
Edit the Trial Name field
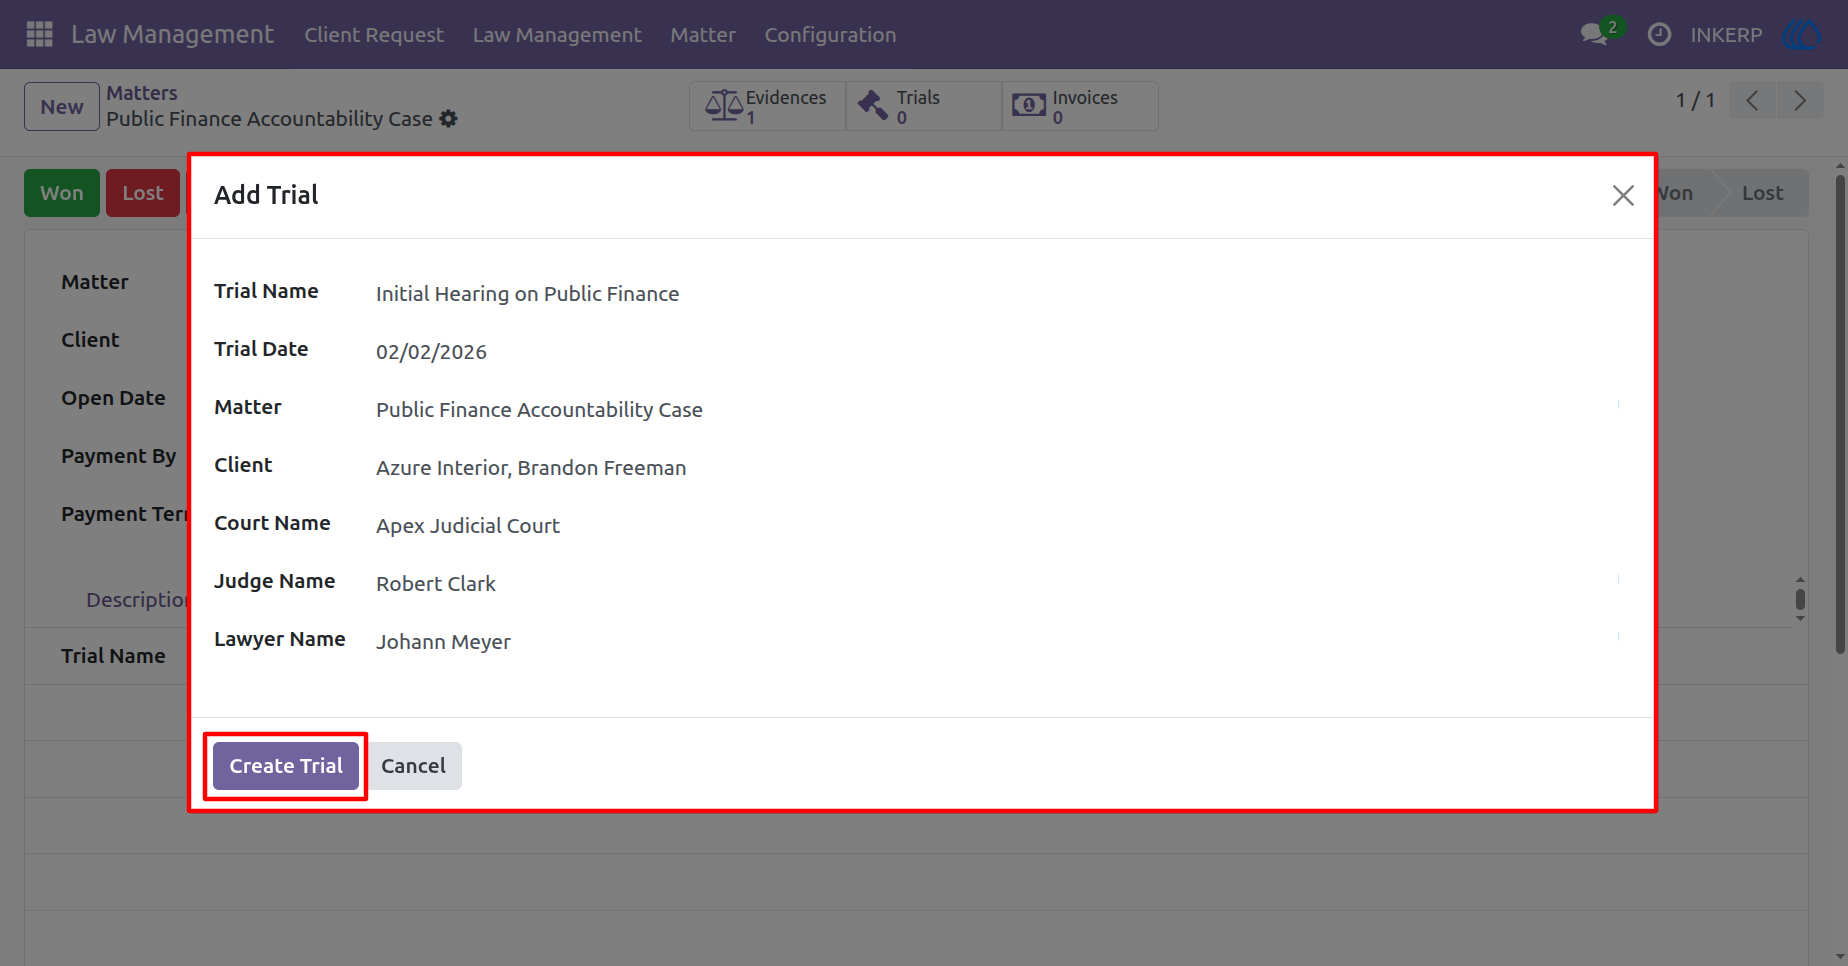998,294
